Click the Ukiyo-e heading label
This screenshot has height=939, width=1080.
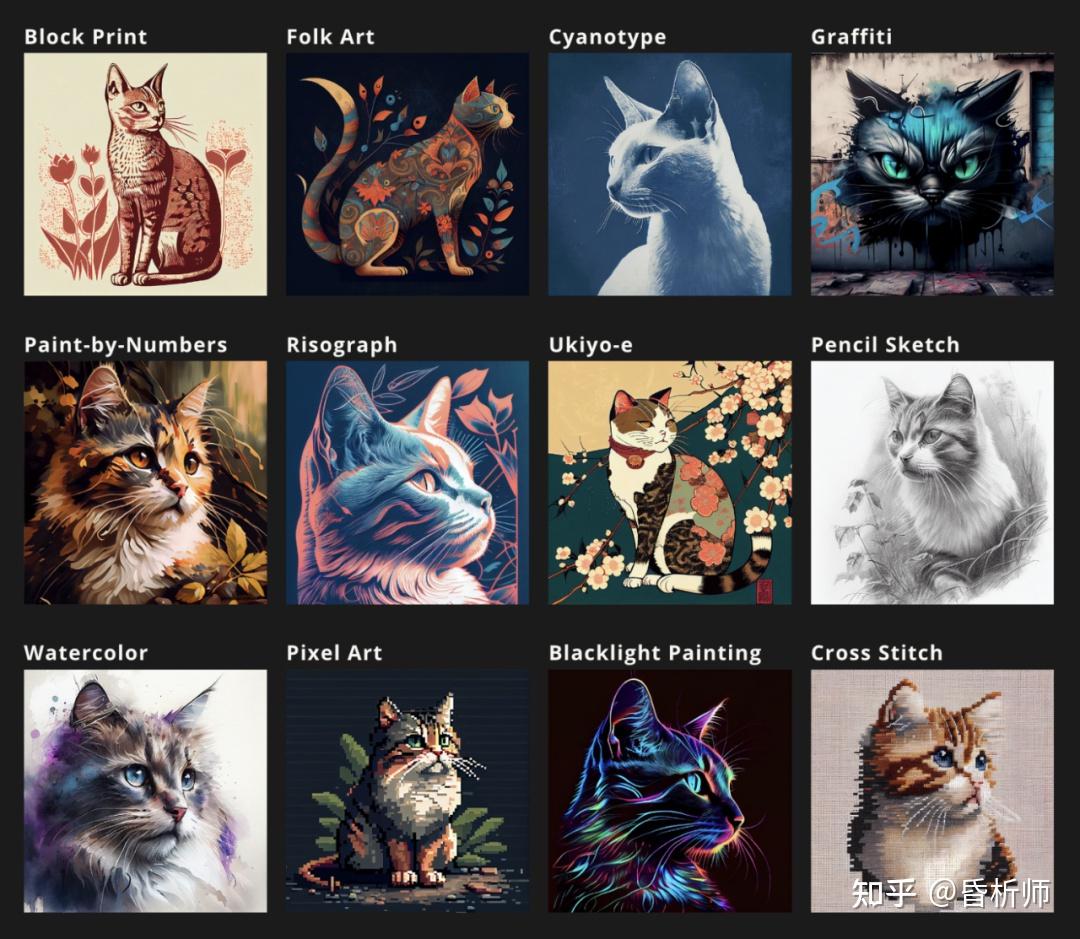[x=590, y=344]
